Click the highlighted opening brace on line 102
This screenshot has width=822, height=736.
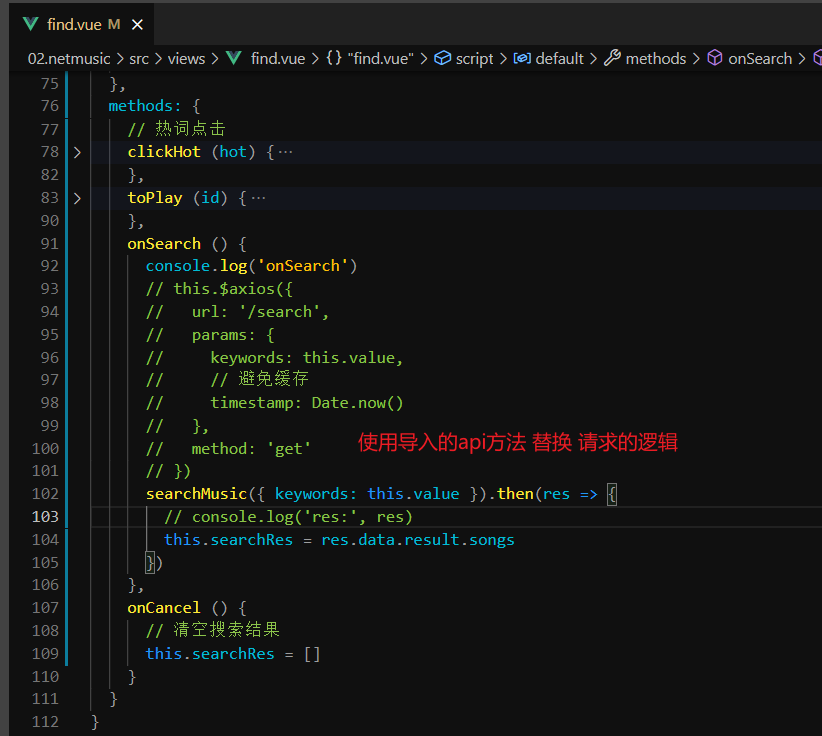pos(612,494)
